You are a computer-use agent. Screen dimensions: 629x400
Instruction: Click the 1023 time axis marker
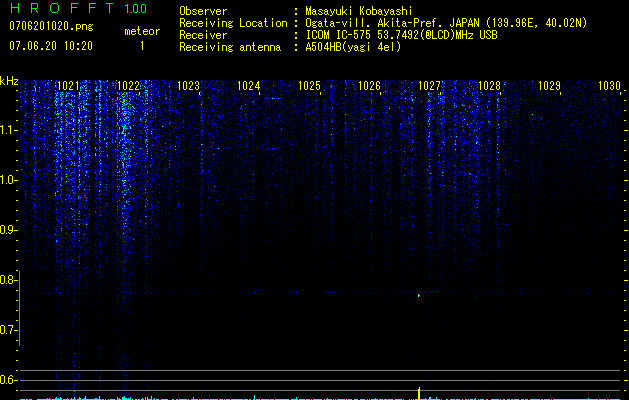[x=189, y=85]
